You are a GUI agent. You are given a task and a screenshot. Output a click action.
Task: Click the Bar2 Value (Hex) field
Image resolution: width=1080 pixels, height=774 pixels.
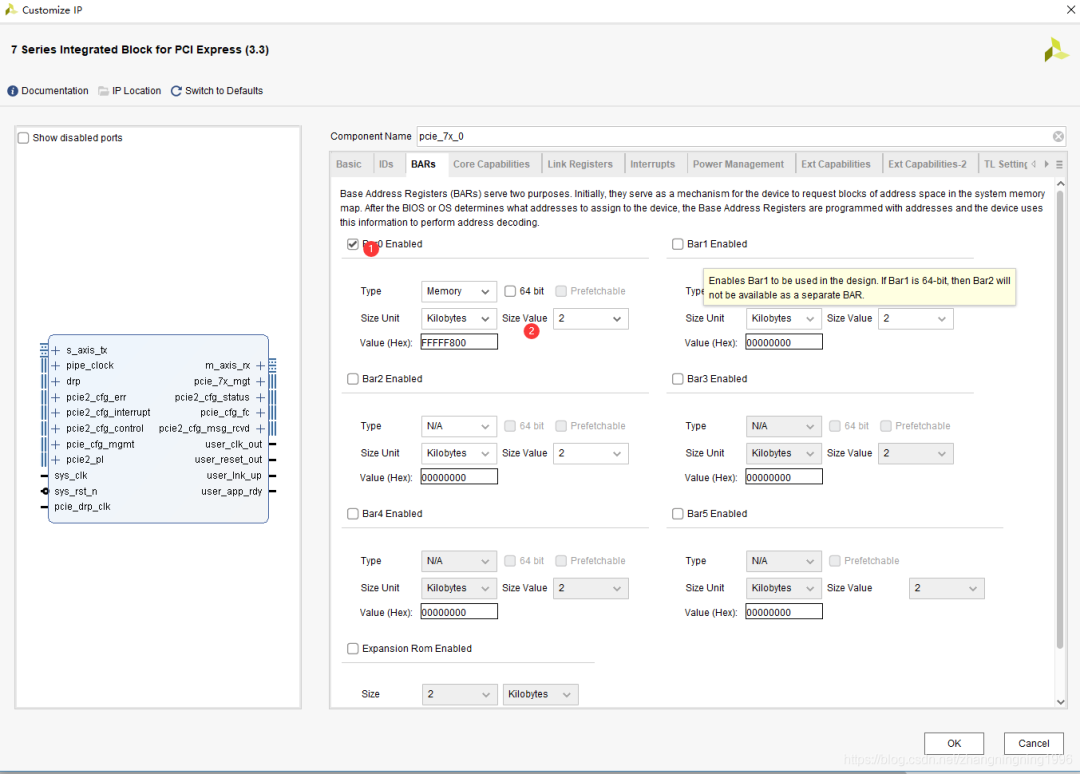click(x=459, y=477)
